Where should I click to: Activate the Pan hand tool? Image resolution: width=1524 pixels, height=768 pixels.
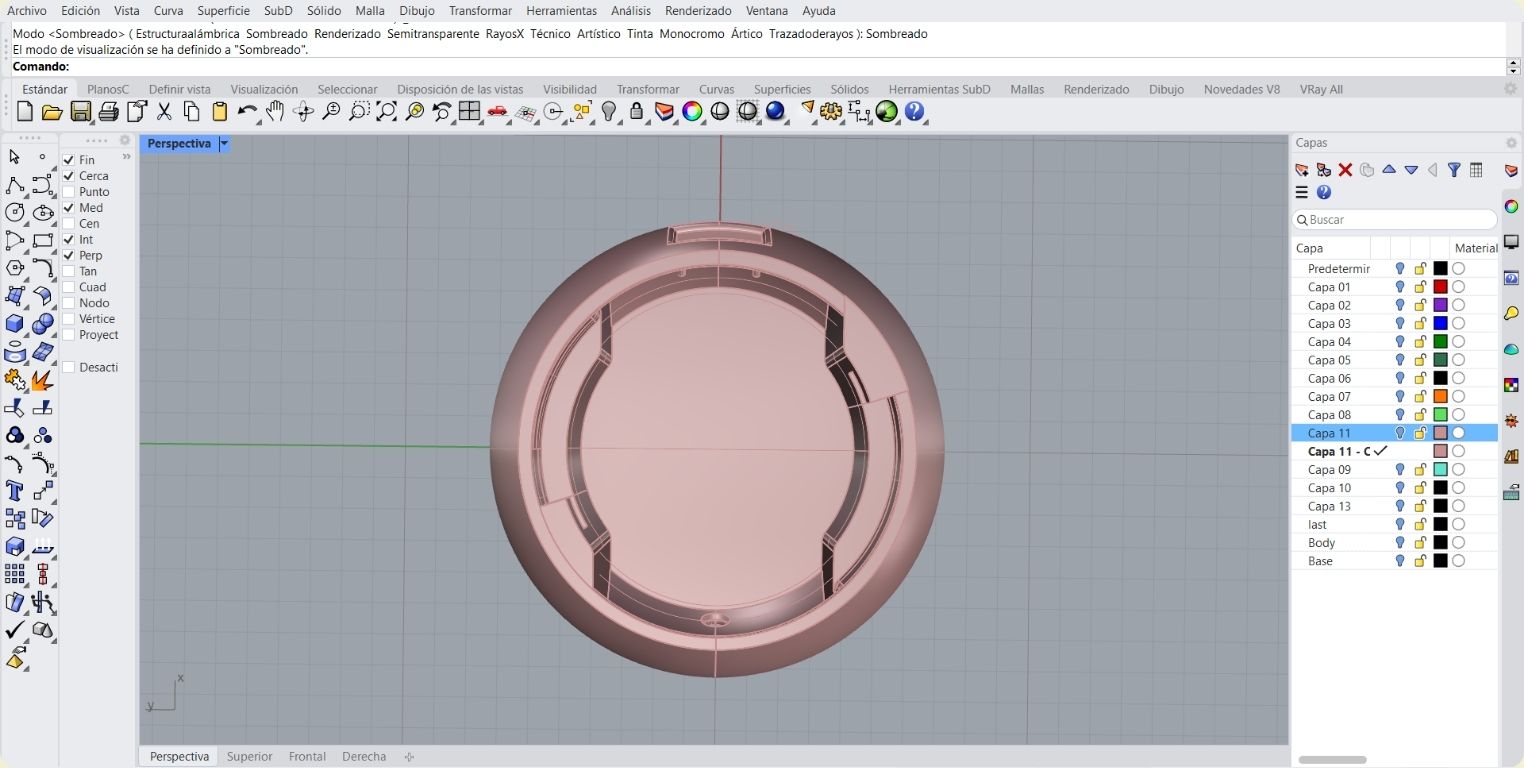(275, 112)
